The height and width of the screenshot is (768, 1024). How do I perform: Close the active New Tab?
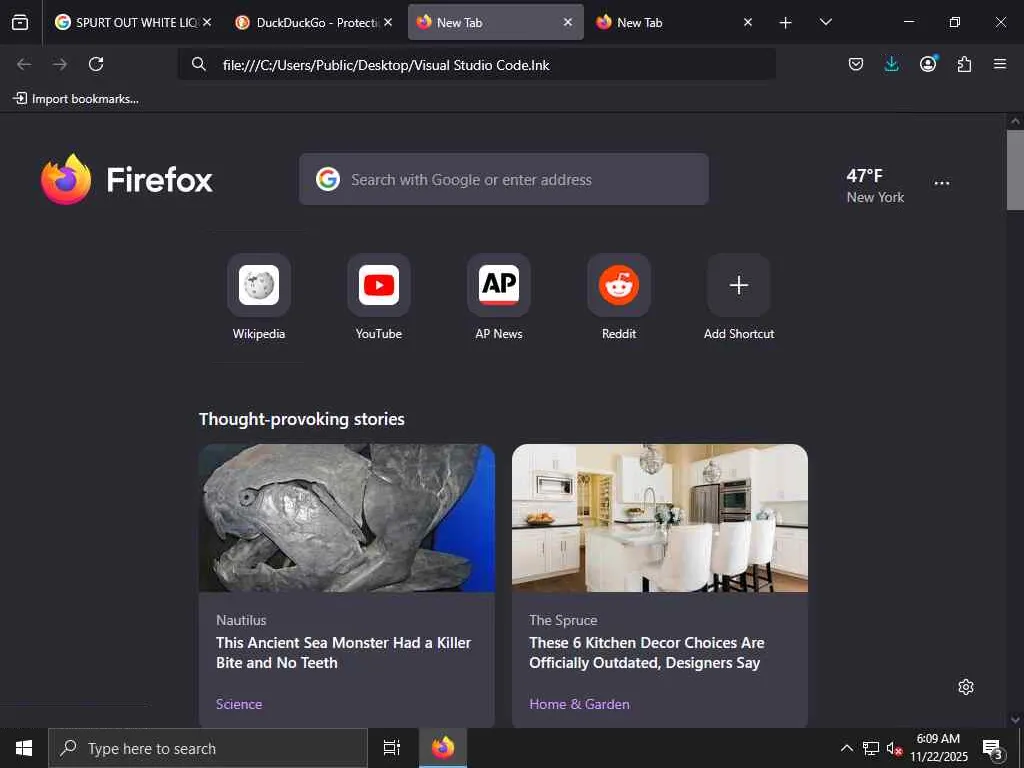[x=568, y=22]
